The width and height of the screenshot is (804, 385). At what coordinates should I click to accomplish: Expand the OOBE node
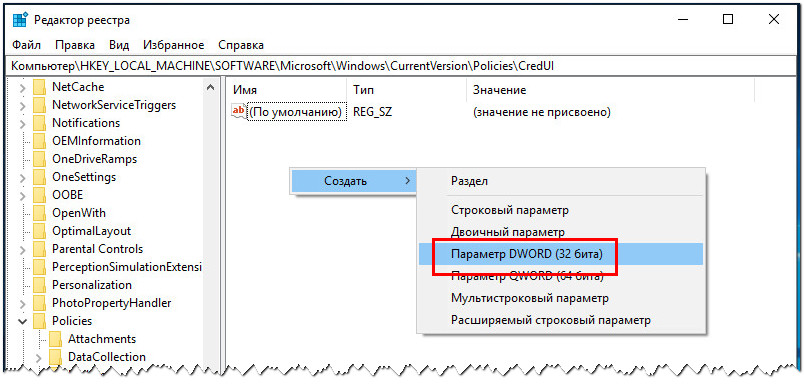click(23, 196)
